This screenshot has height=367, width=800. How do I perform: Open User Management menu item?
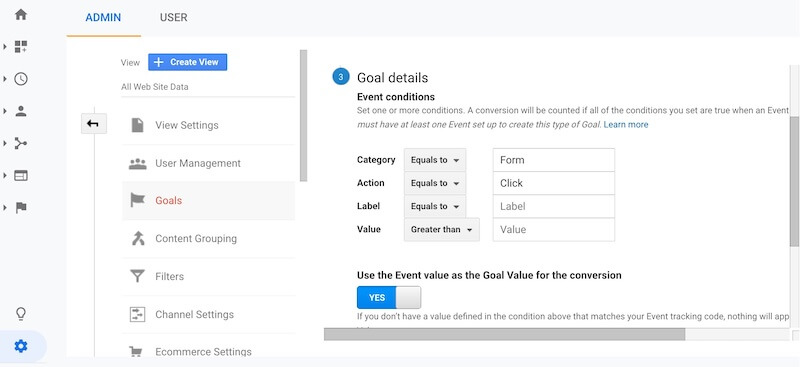(208, 163)
